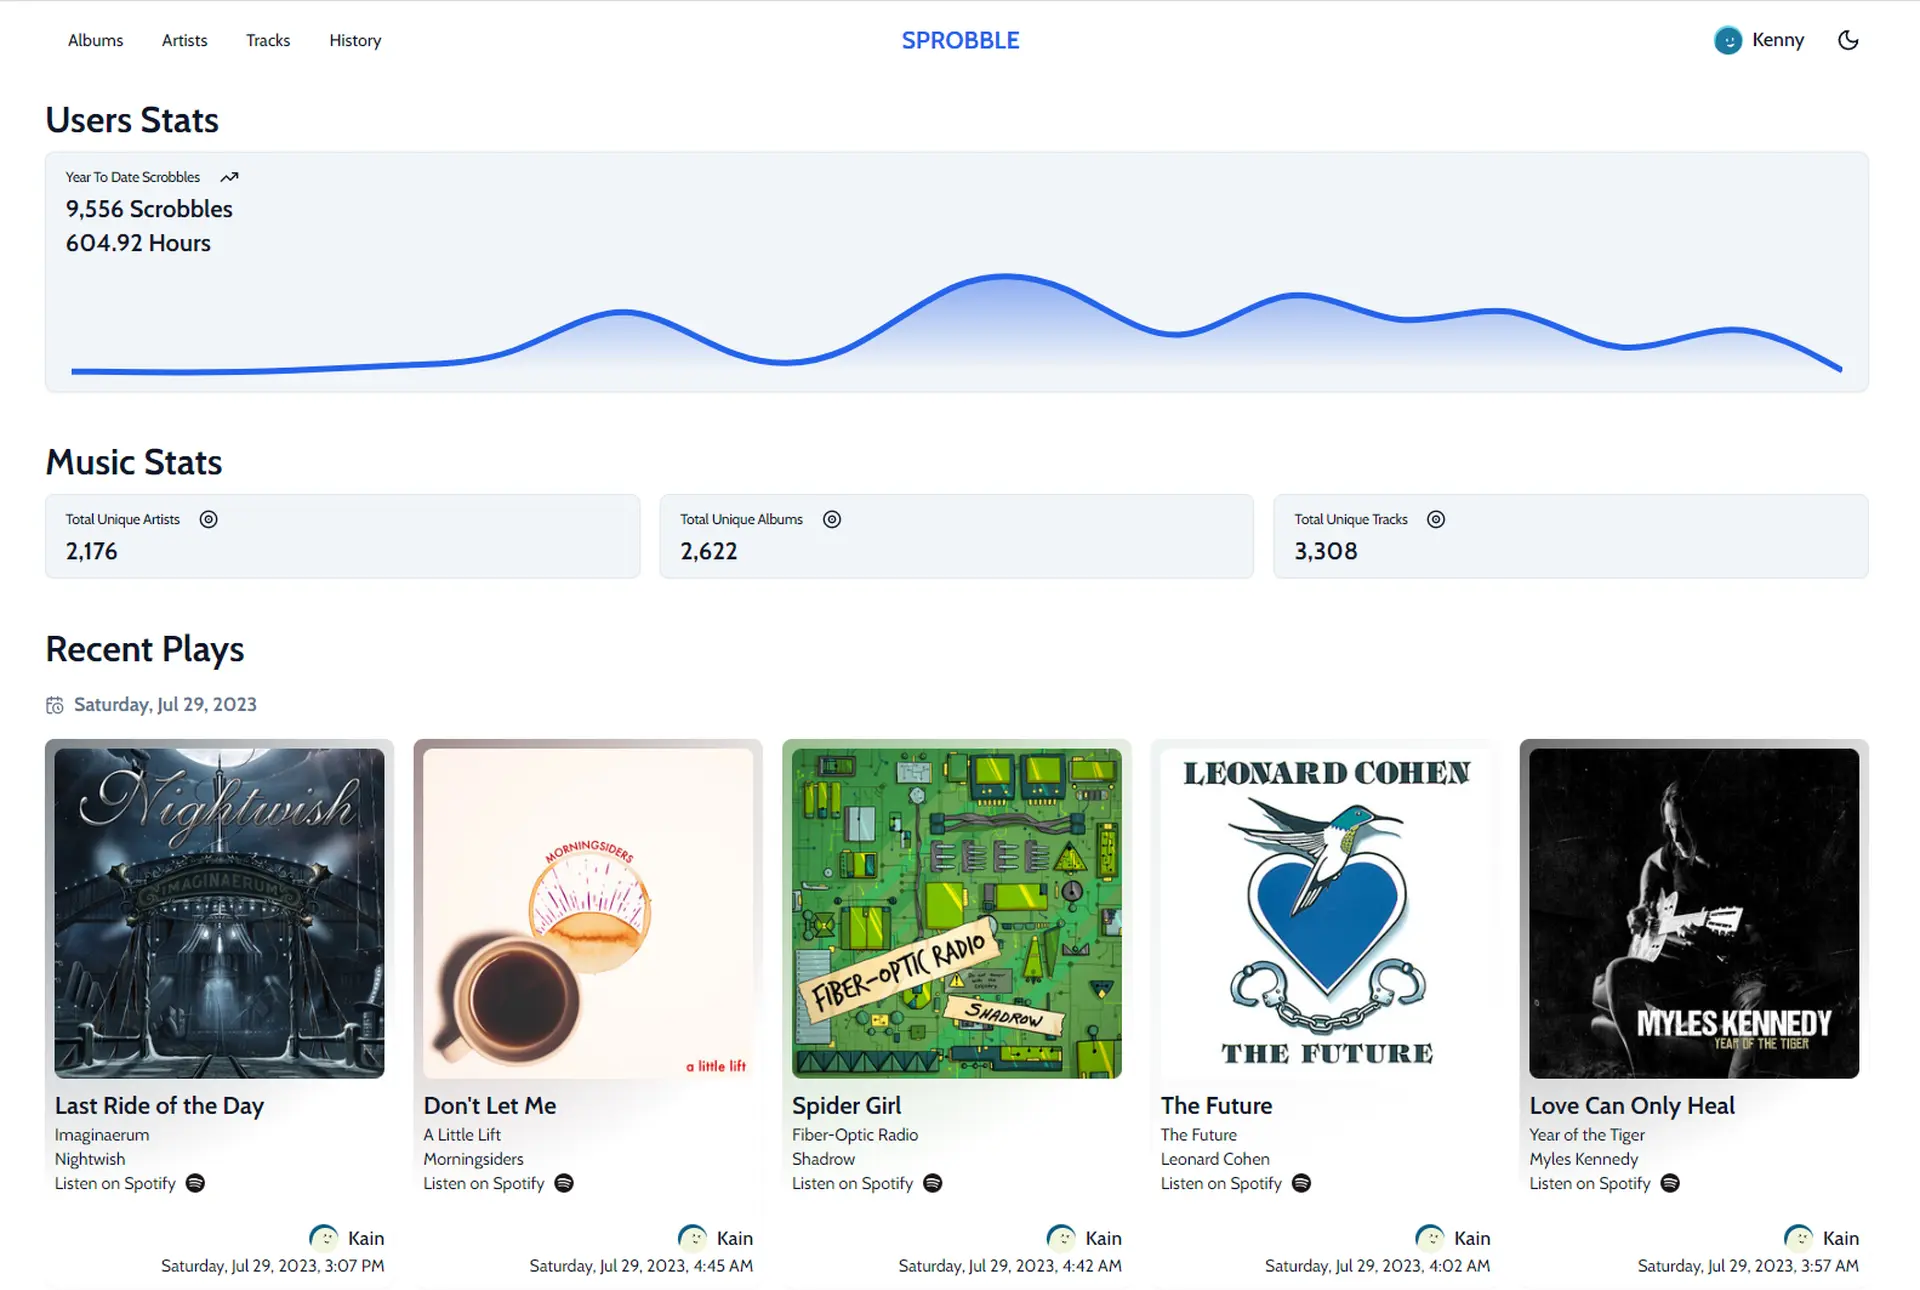Click the Spotify icon under Leonard Cohen
This screenshot has height=1290, width=1920.
click(1301, 1183)
